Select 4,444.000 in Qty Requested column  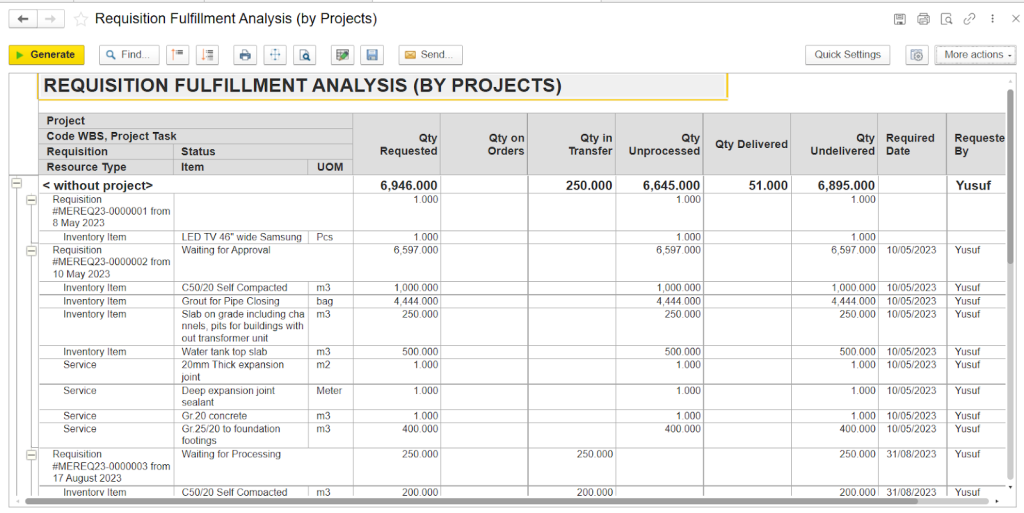coord(396,301)
